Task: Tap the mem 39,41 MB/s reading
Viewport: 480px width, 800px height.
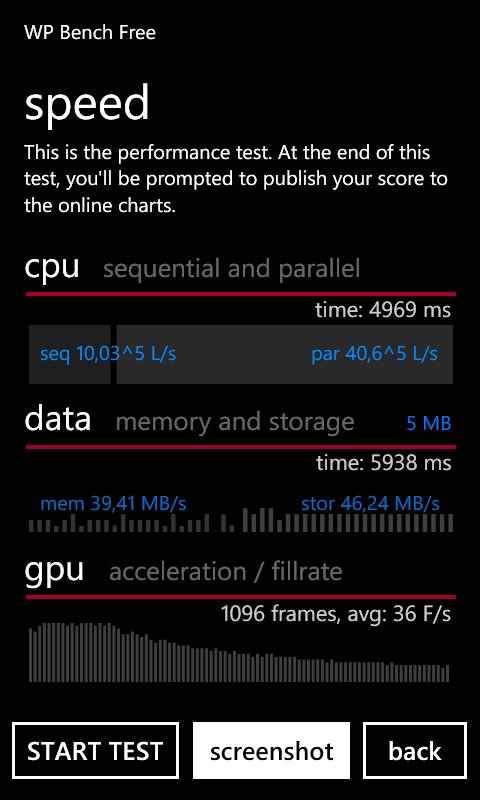Action: coord(113,504)
